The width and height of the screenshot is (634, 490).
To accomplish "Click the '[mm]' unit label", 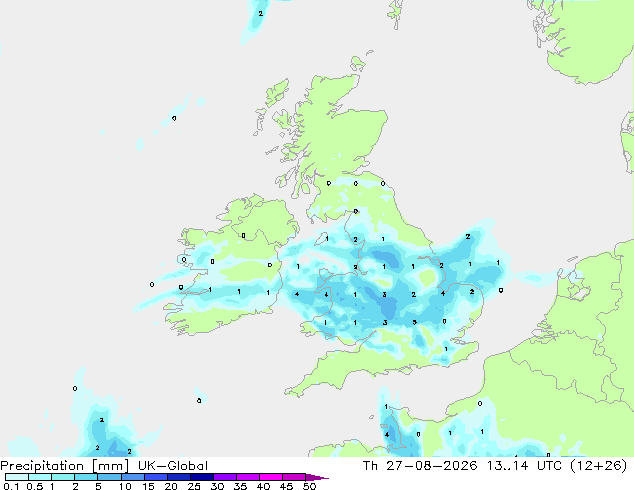I will pos(110,466).
